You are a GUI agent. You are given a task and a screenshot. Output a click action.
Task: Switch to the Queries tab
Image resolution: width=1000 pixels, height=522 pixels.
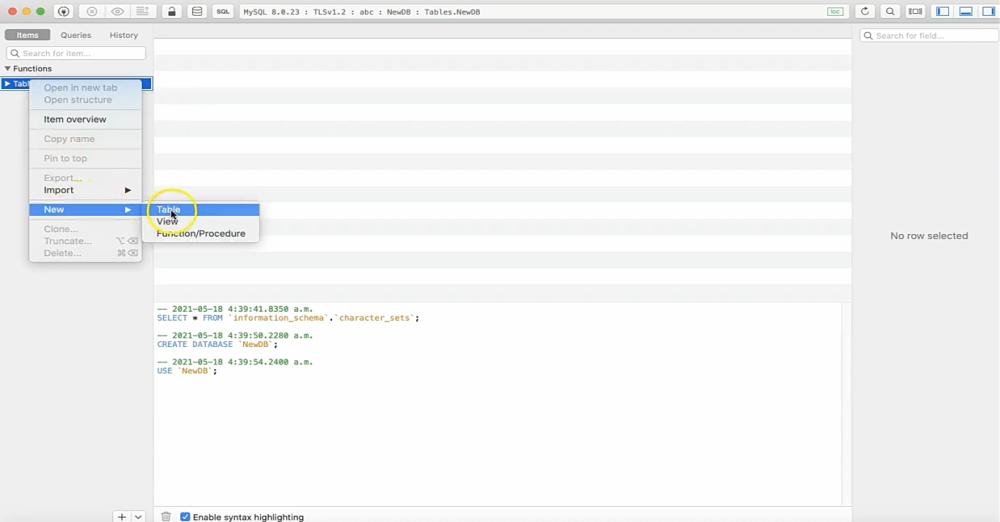(x=76, y=35)
